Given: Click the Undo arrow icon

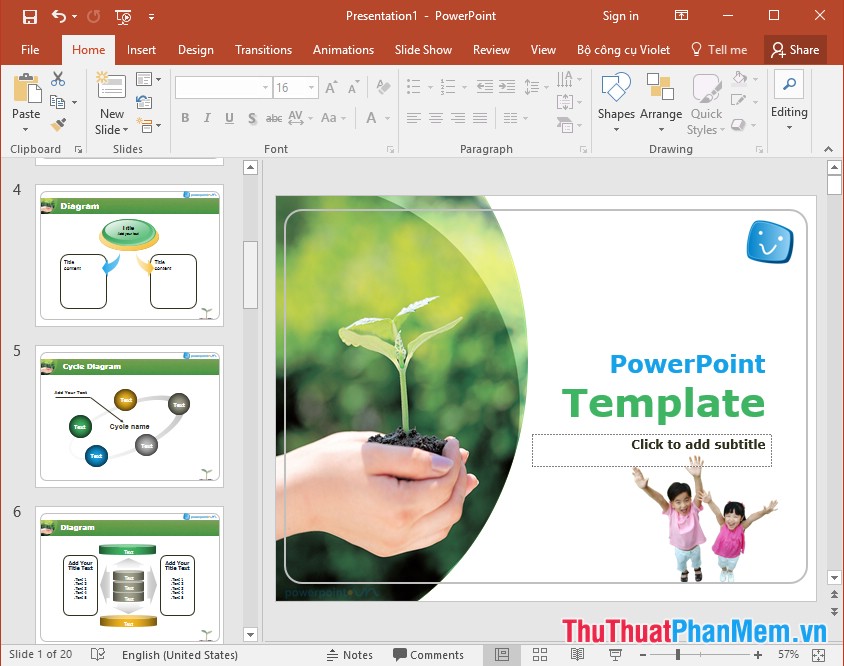Looking at the screenshot, I should (59, 17).
